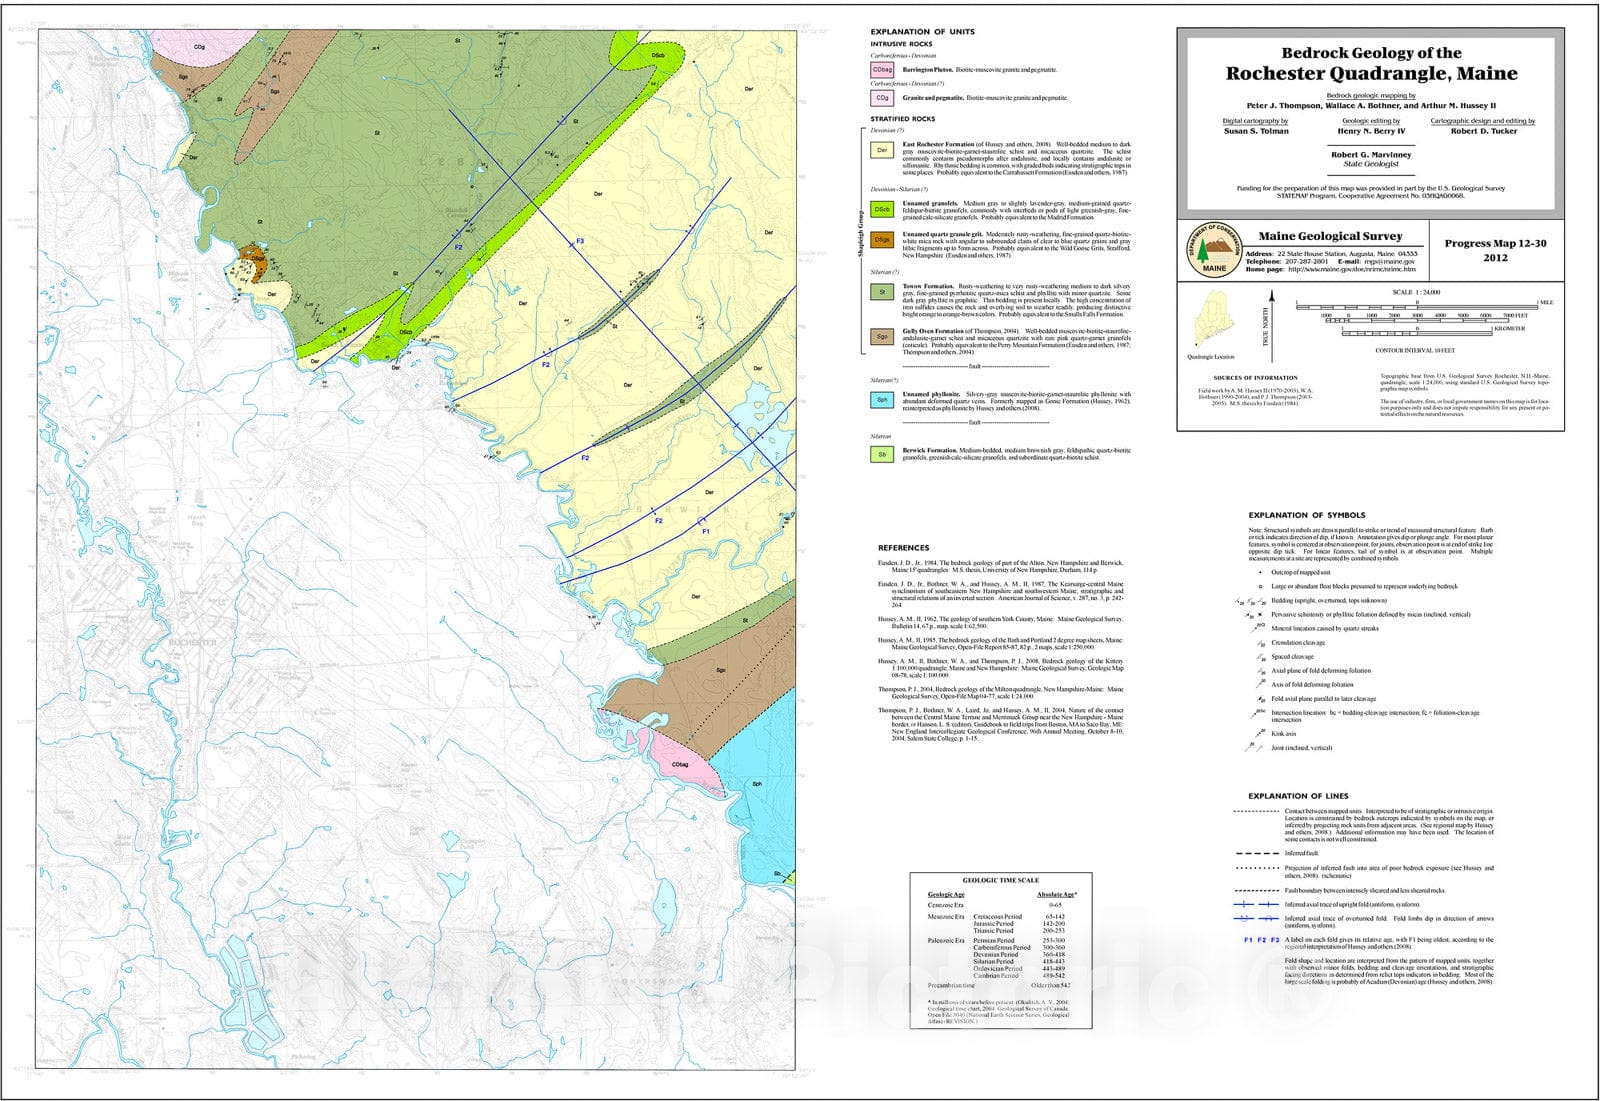This screenshot has height=1101, width=1600.
Task: Click the 'Barrington Pluton' unit description
Action: click(x=979, y=70)
